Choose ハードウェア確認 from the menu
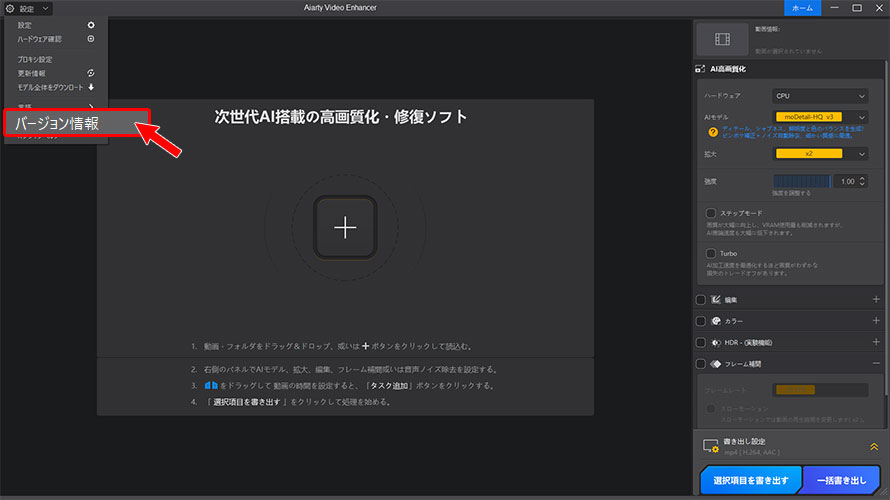Screen dimensions: 890x500 (56, 39)
